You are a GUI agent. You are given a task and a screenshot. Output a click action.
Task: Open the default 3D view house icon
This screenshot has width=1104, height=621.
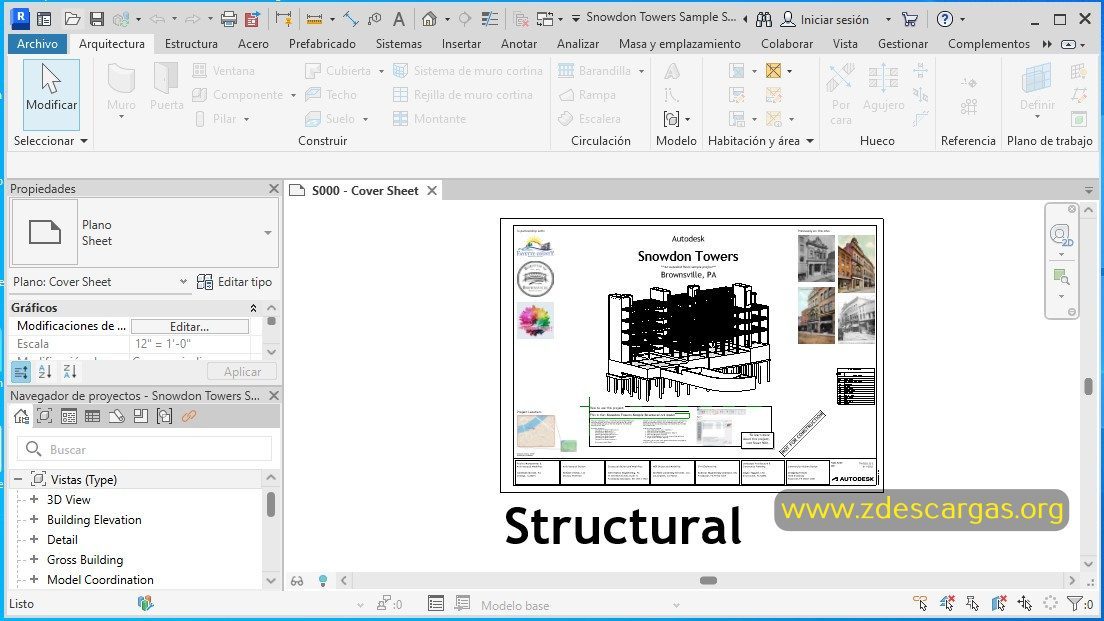point(429,19)
